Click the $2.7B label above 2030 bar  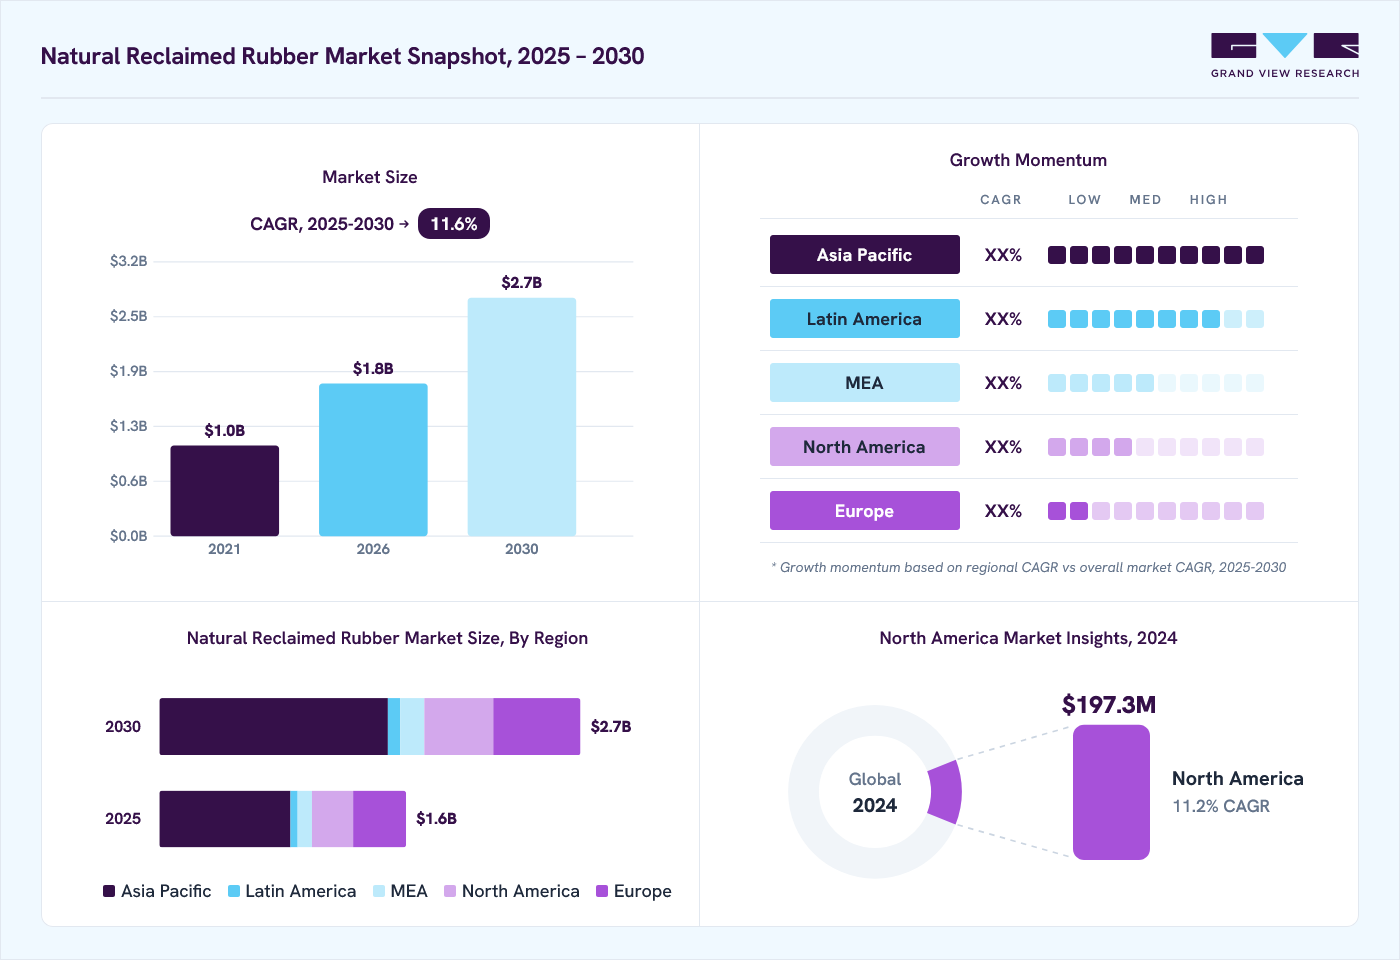click(522, 283)
